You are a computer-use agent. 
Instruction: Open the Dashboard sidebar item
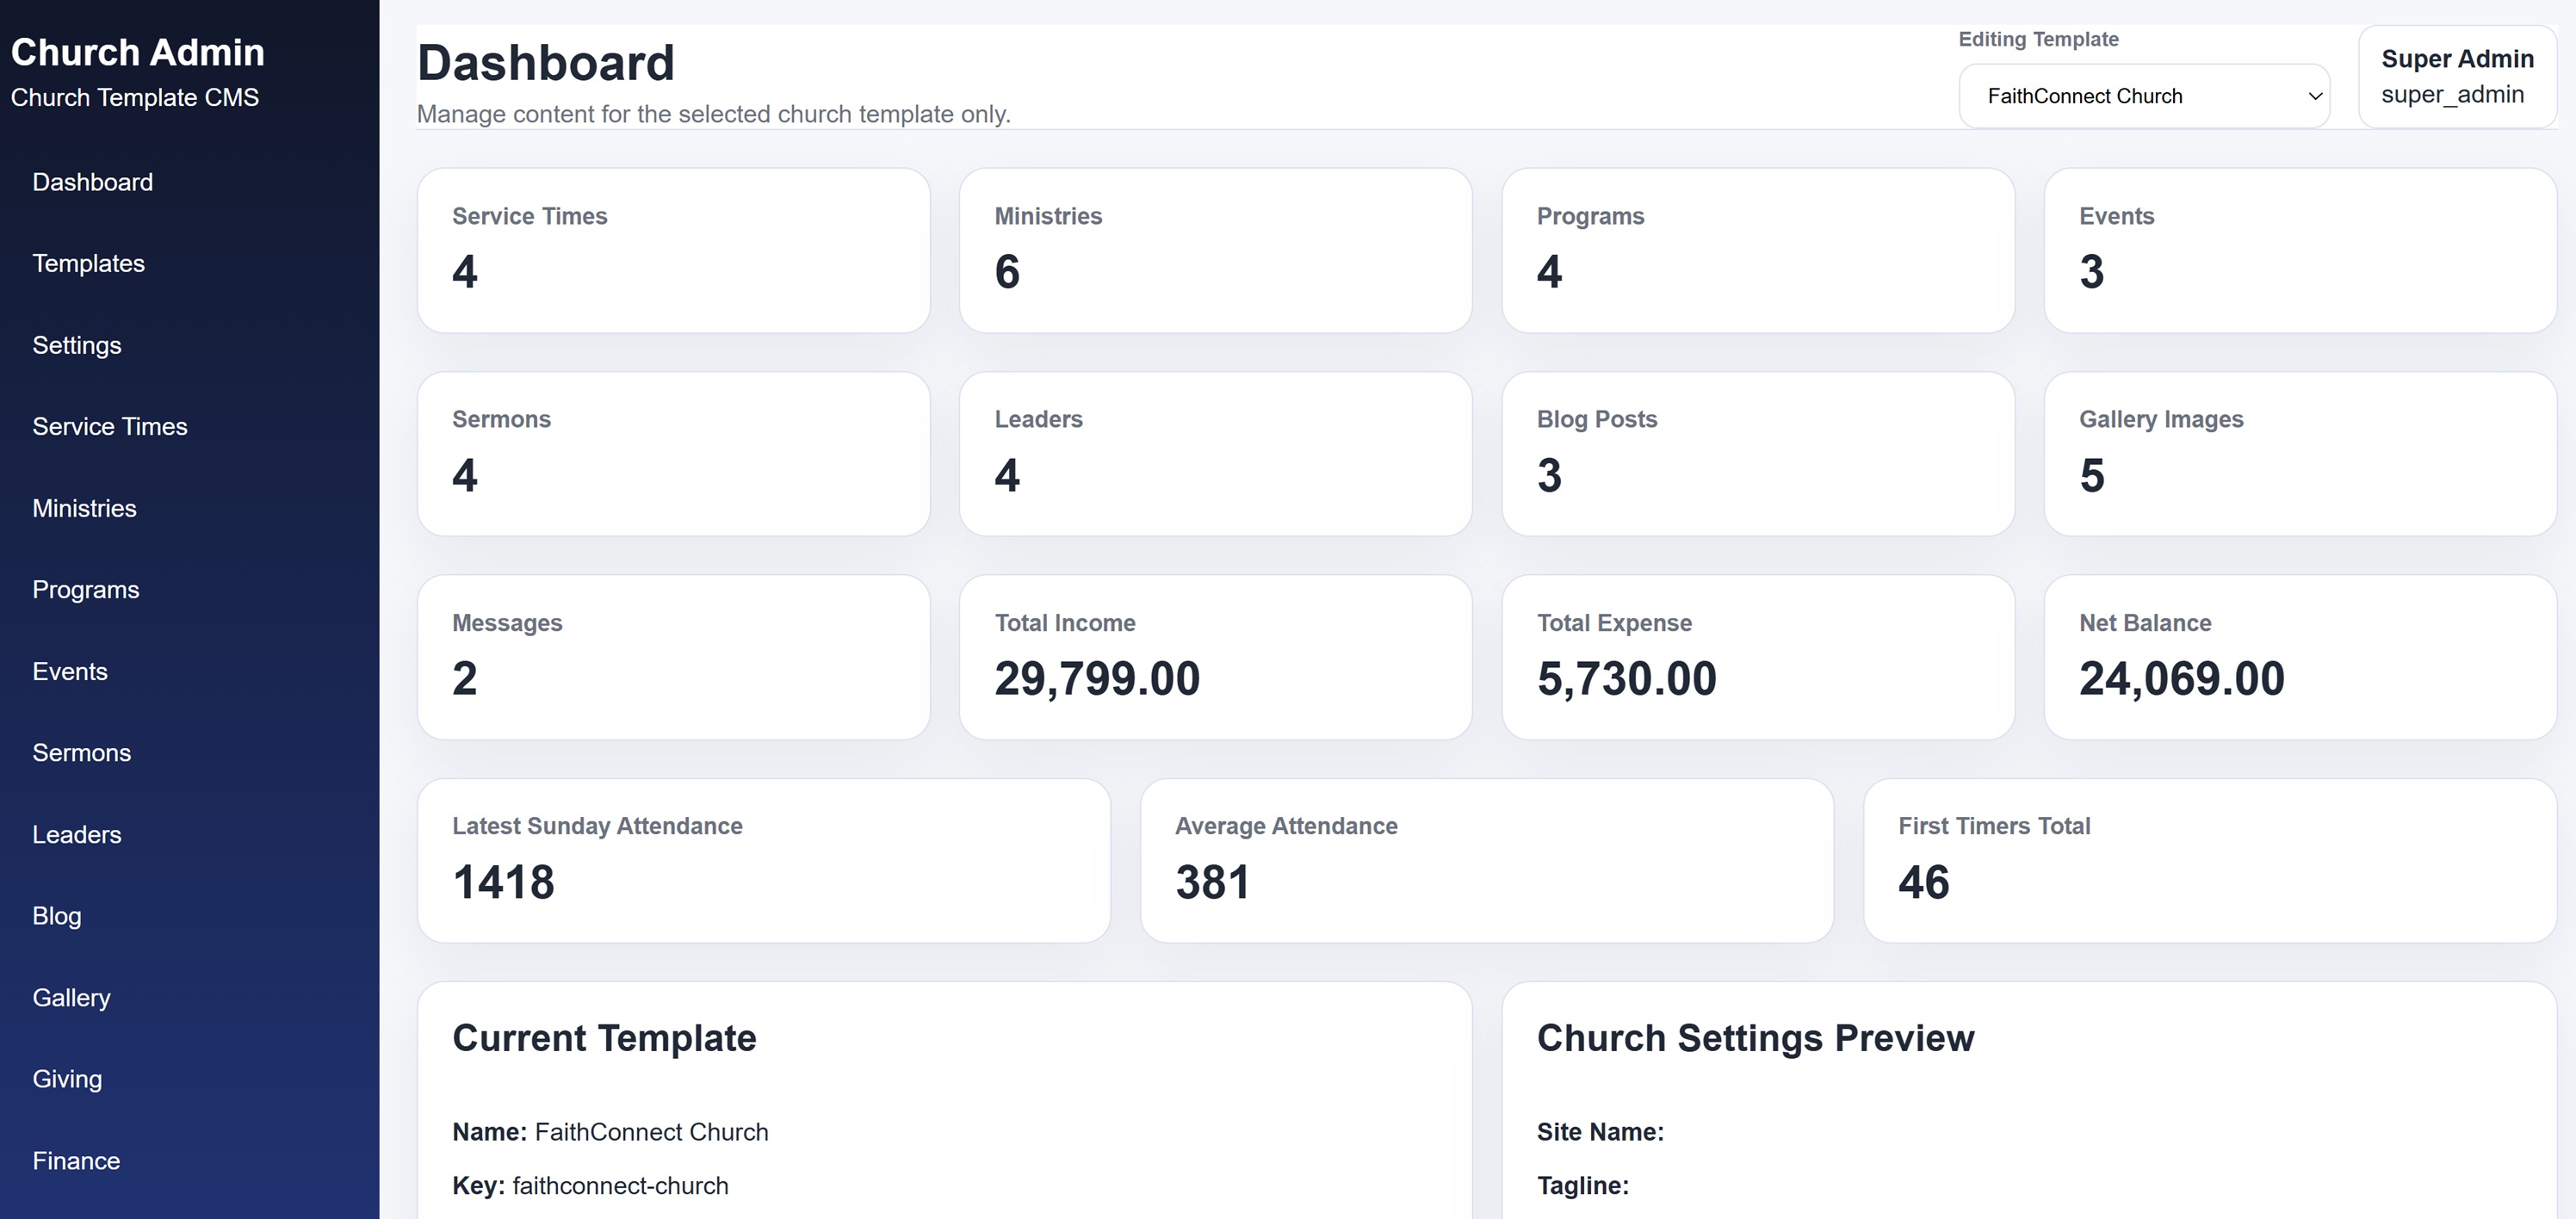point(93,182)
